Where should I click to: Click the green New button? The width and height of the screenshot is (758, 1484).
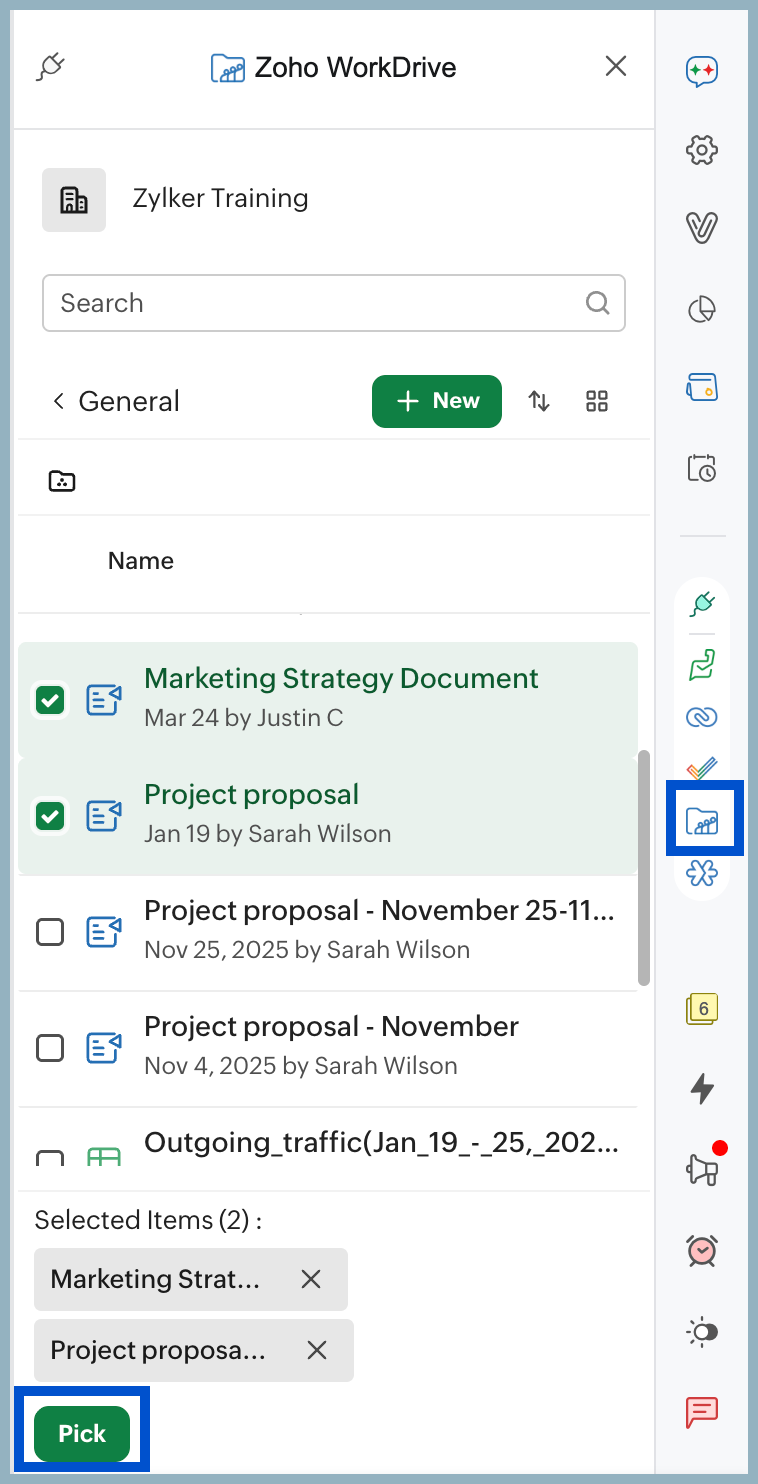(x=437, y=401)
